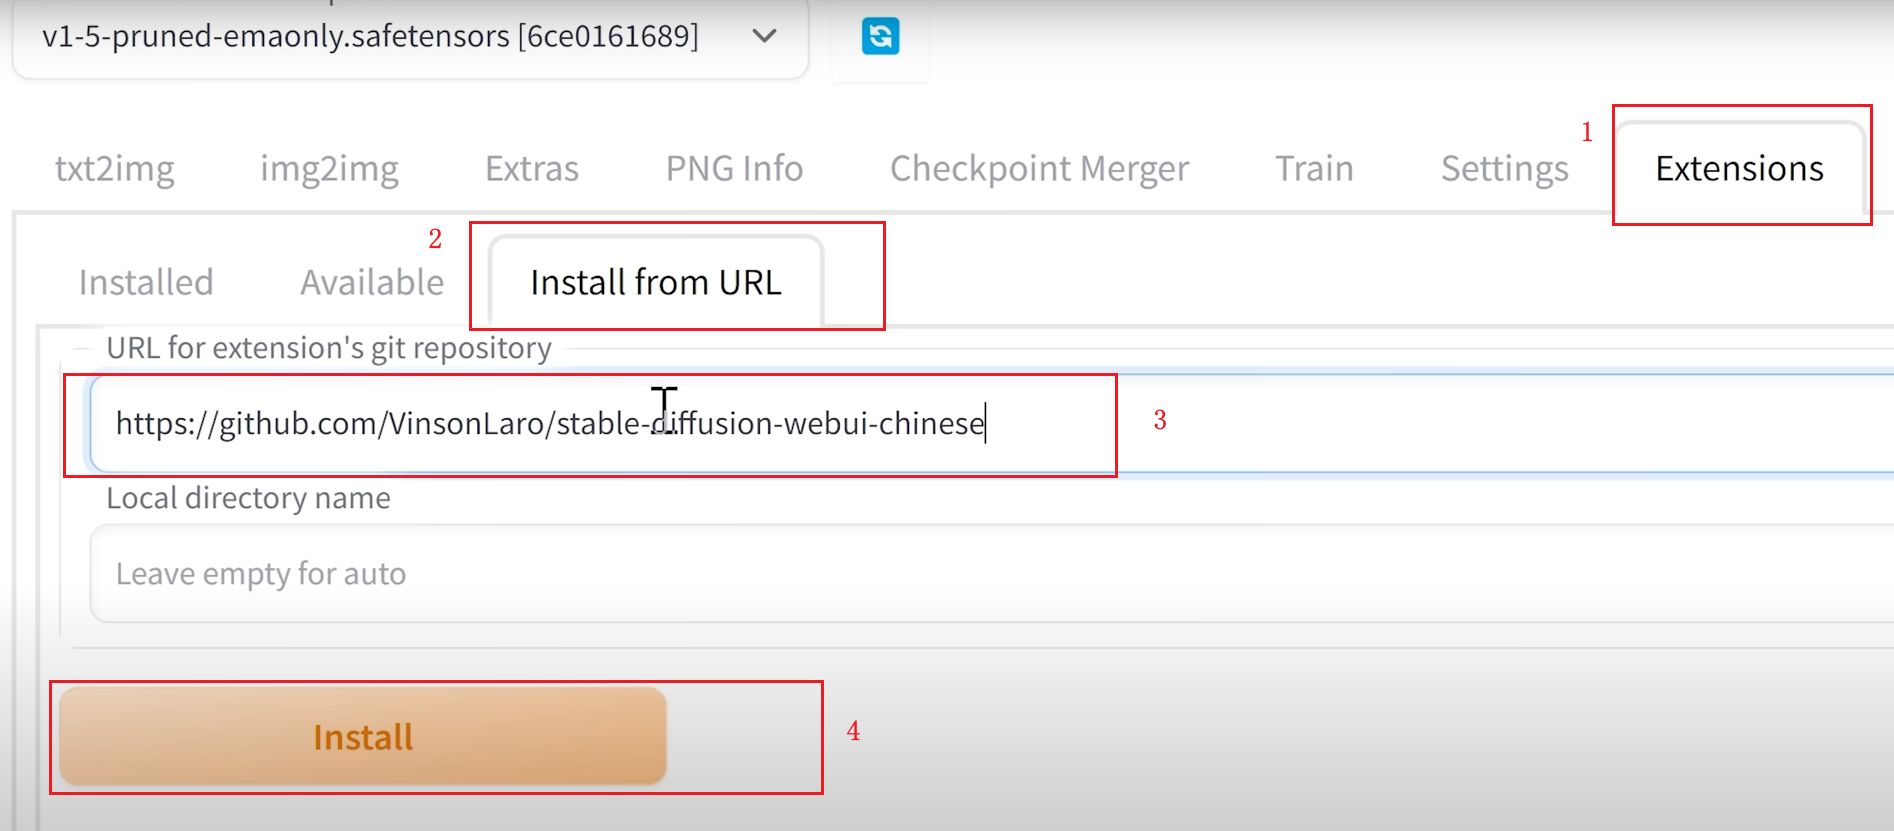Show the Installed extensions sub-tab
Viewport: 1894px width, 831px height.
[146, 282]
